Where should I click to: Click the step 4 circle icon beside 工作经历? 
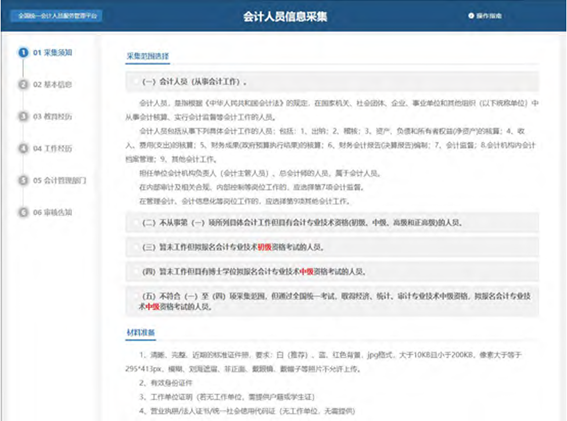click(x=23, y=148)
